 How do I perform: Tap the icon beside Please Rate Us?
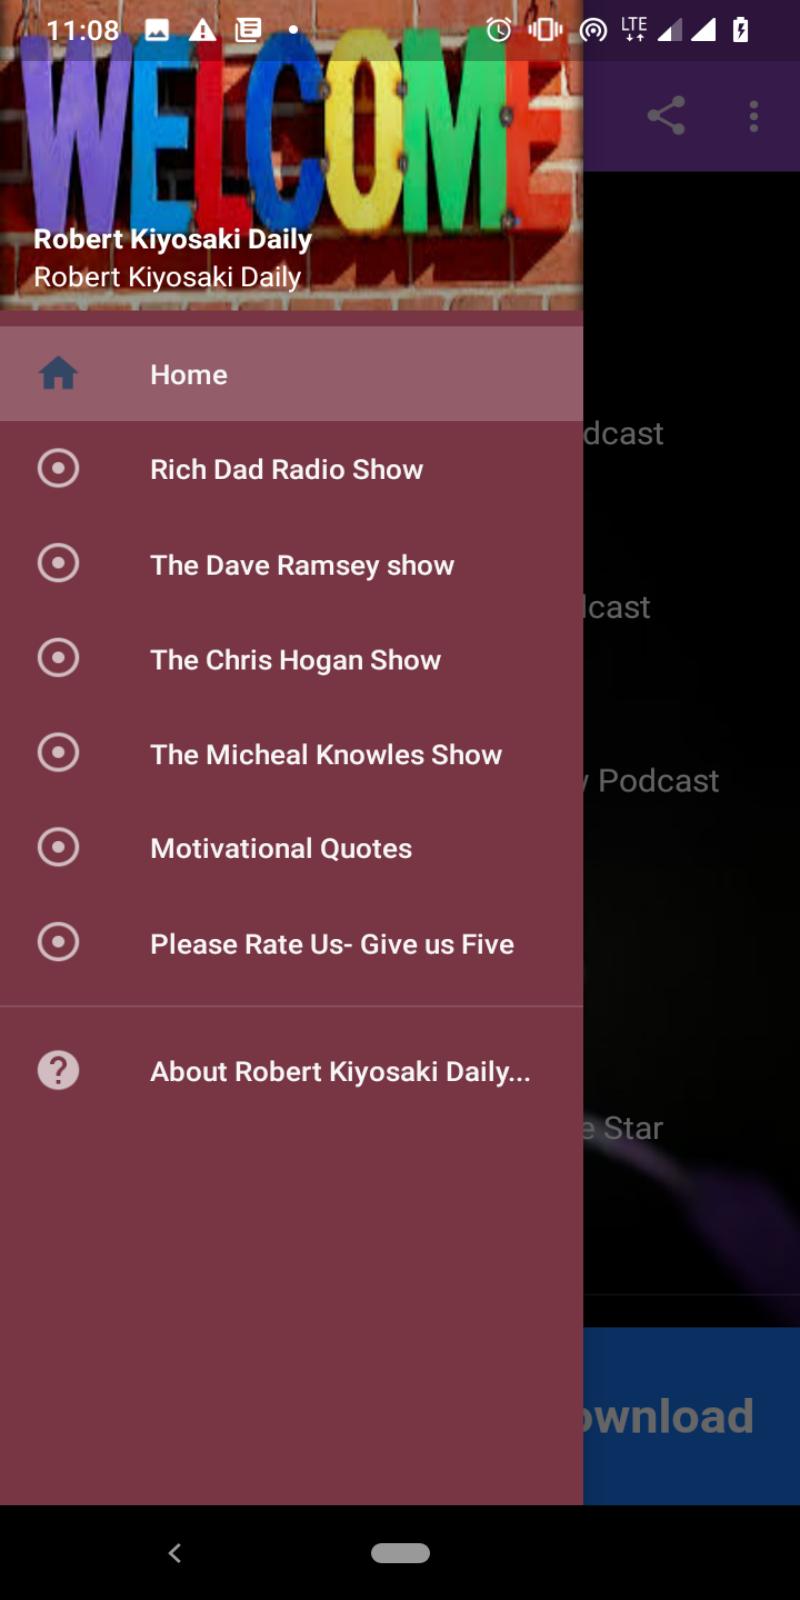pyautogui.click(x=58, y=942)
